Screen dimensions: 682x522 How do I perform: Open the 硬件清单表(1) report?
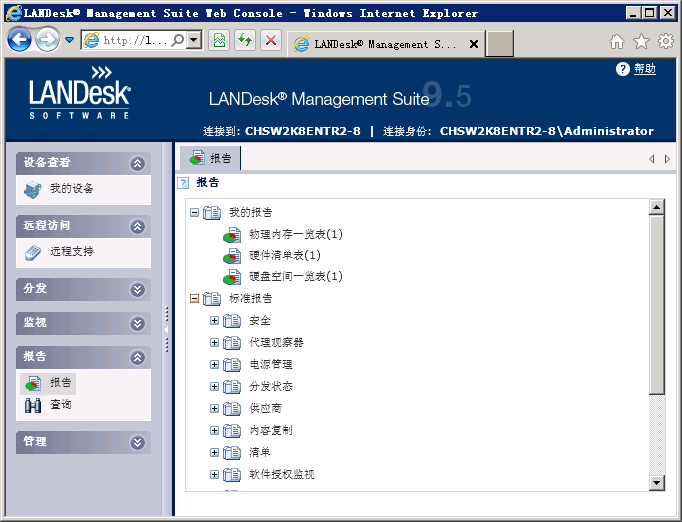[285, 255]
